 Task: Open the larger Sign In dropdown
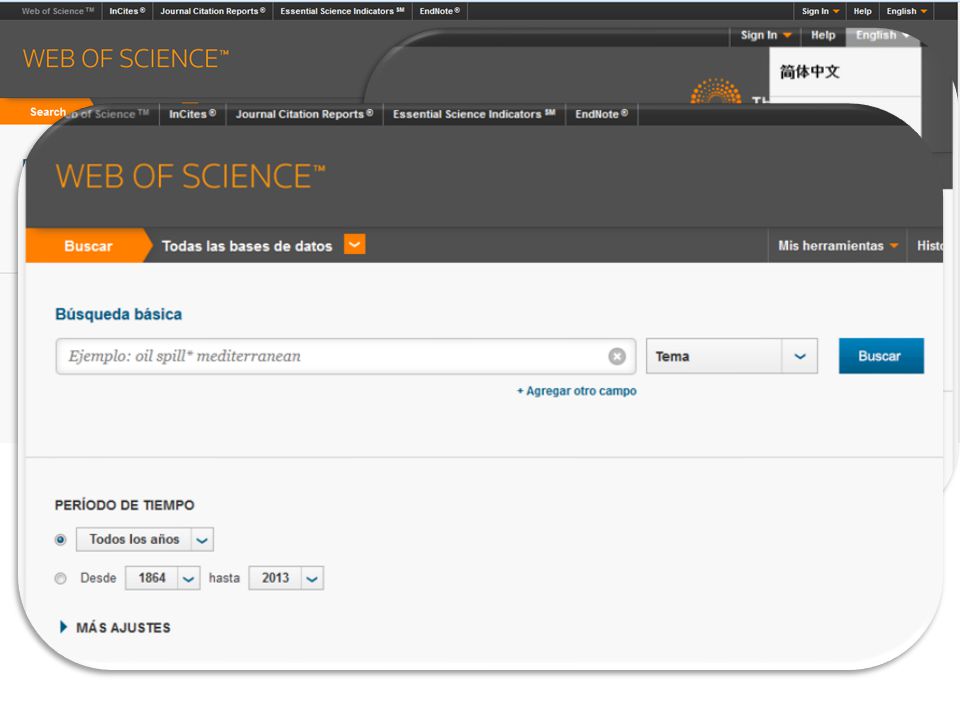tap(765, 35)
